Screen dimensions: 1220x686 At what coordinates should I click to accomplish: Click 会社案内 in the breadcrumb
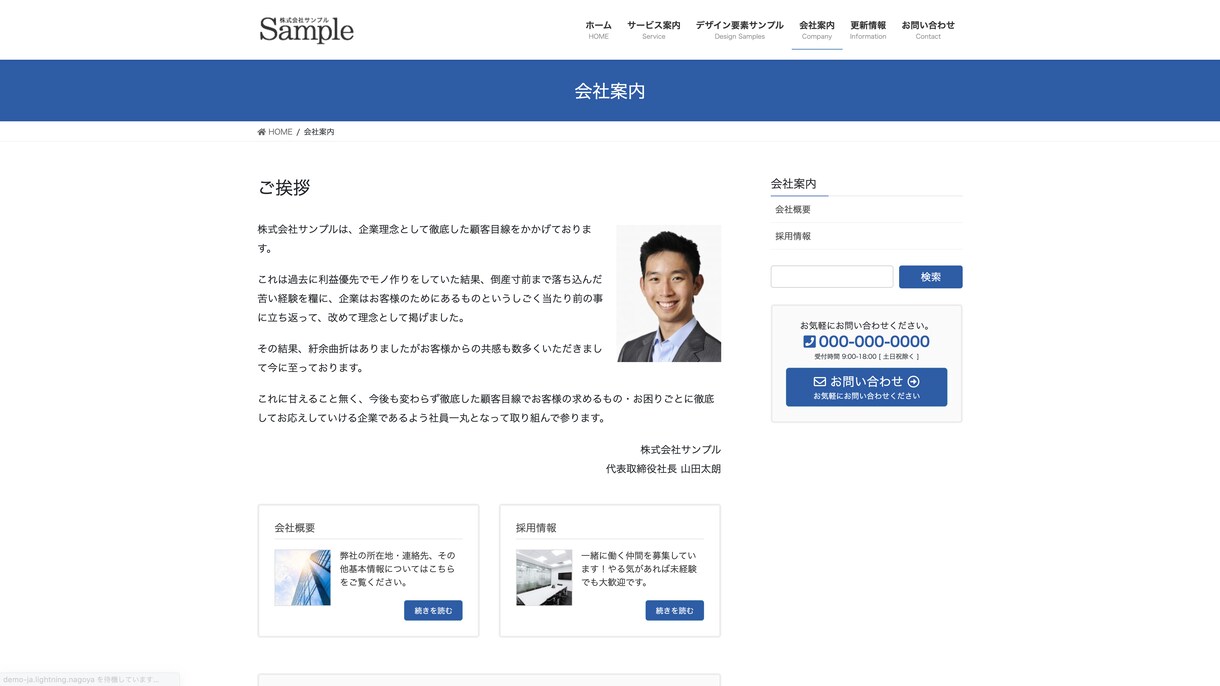[319, 132]
